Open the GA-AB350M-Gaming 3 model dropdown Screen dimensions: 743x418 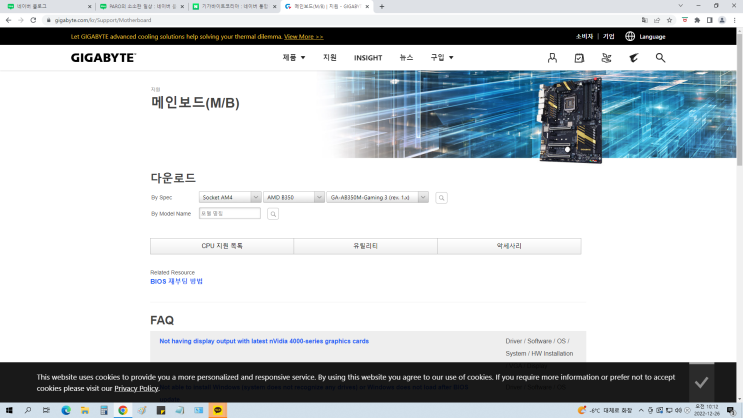(x=378, y=198)
